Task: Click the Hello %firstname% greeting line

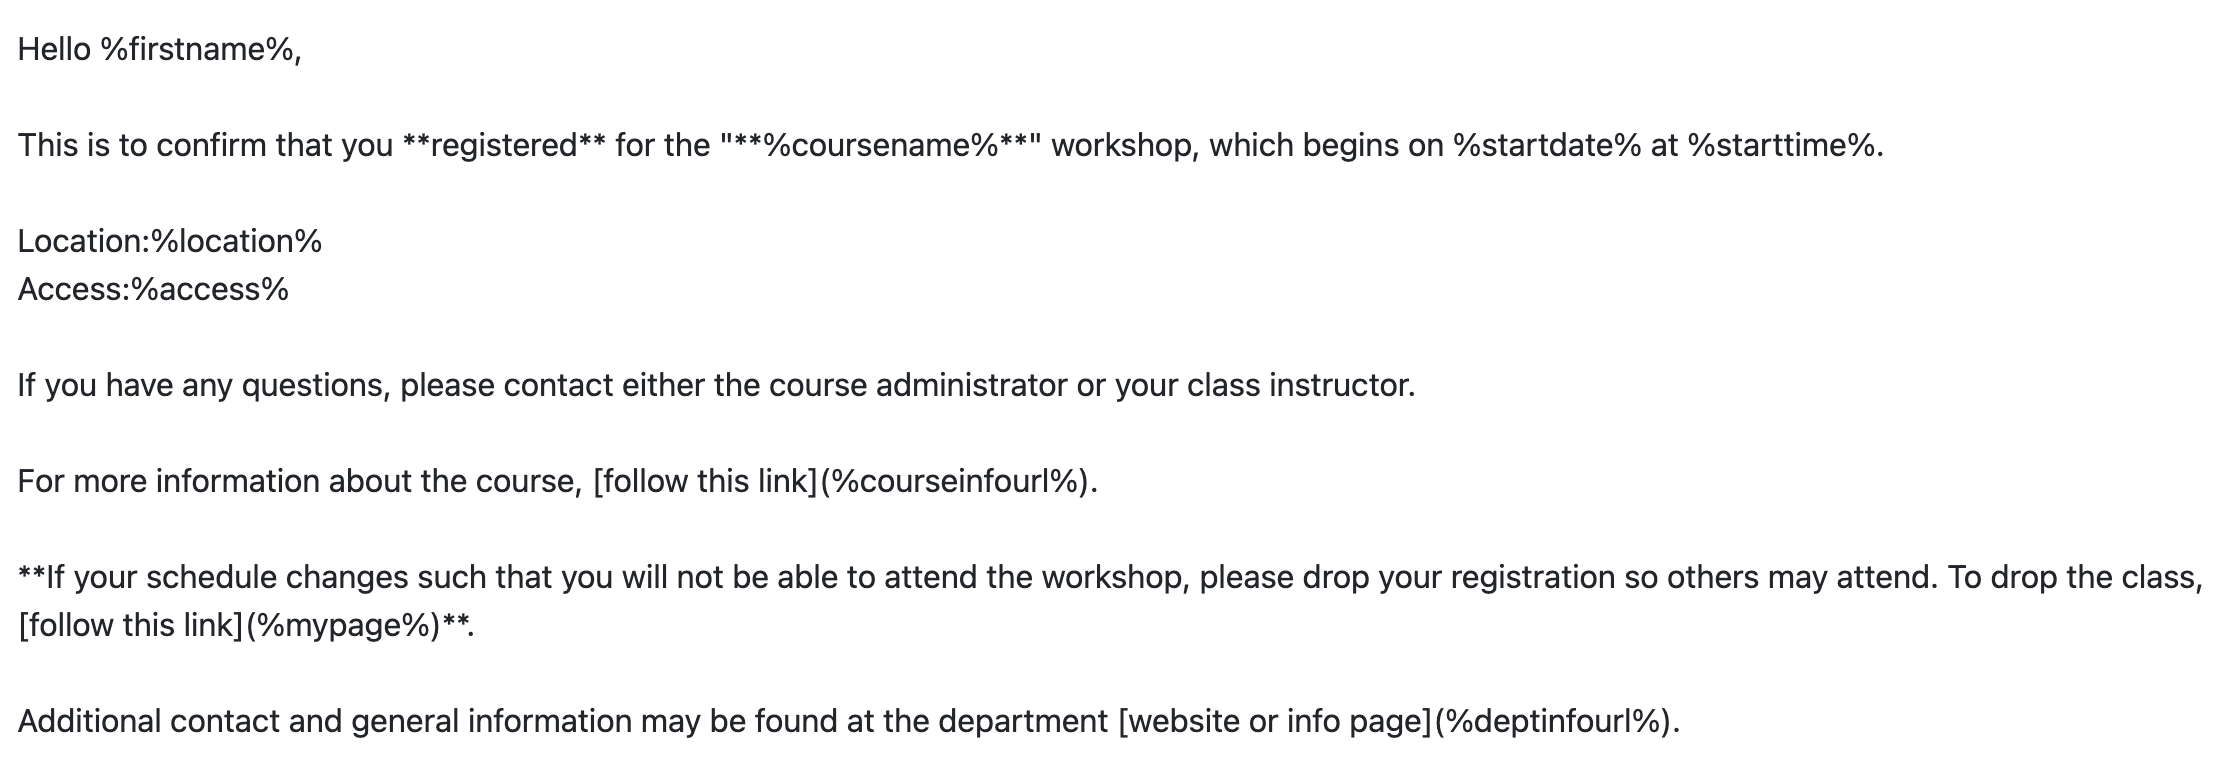Action: click(159, 49)
